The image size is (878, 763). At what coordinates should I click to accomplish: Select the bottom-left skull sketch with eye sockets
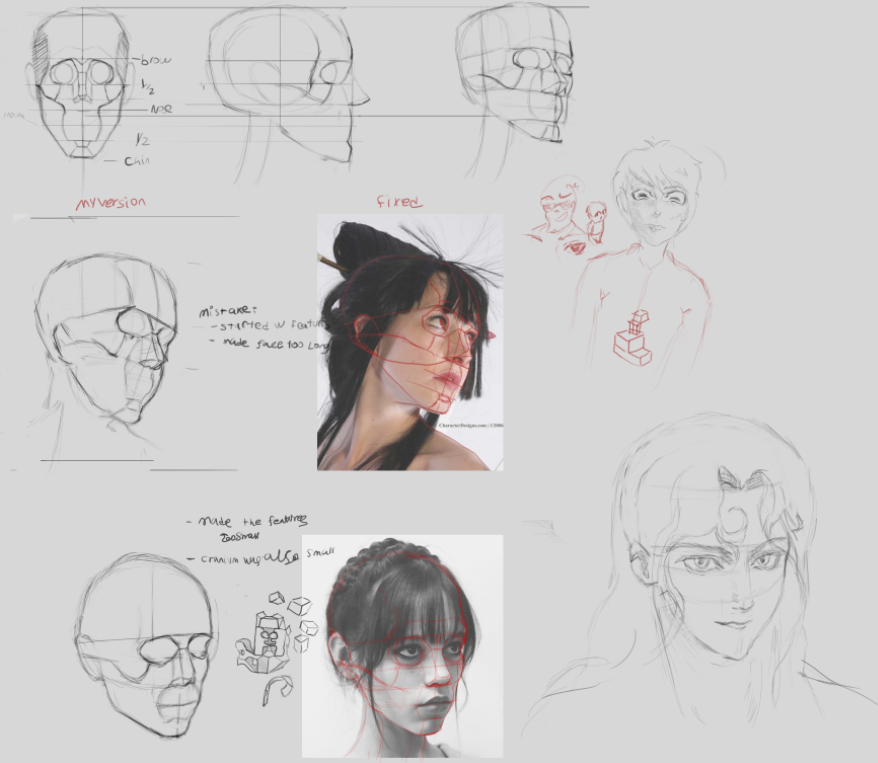tap(144, 645)
